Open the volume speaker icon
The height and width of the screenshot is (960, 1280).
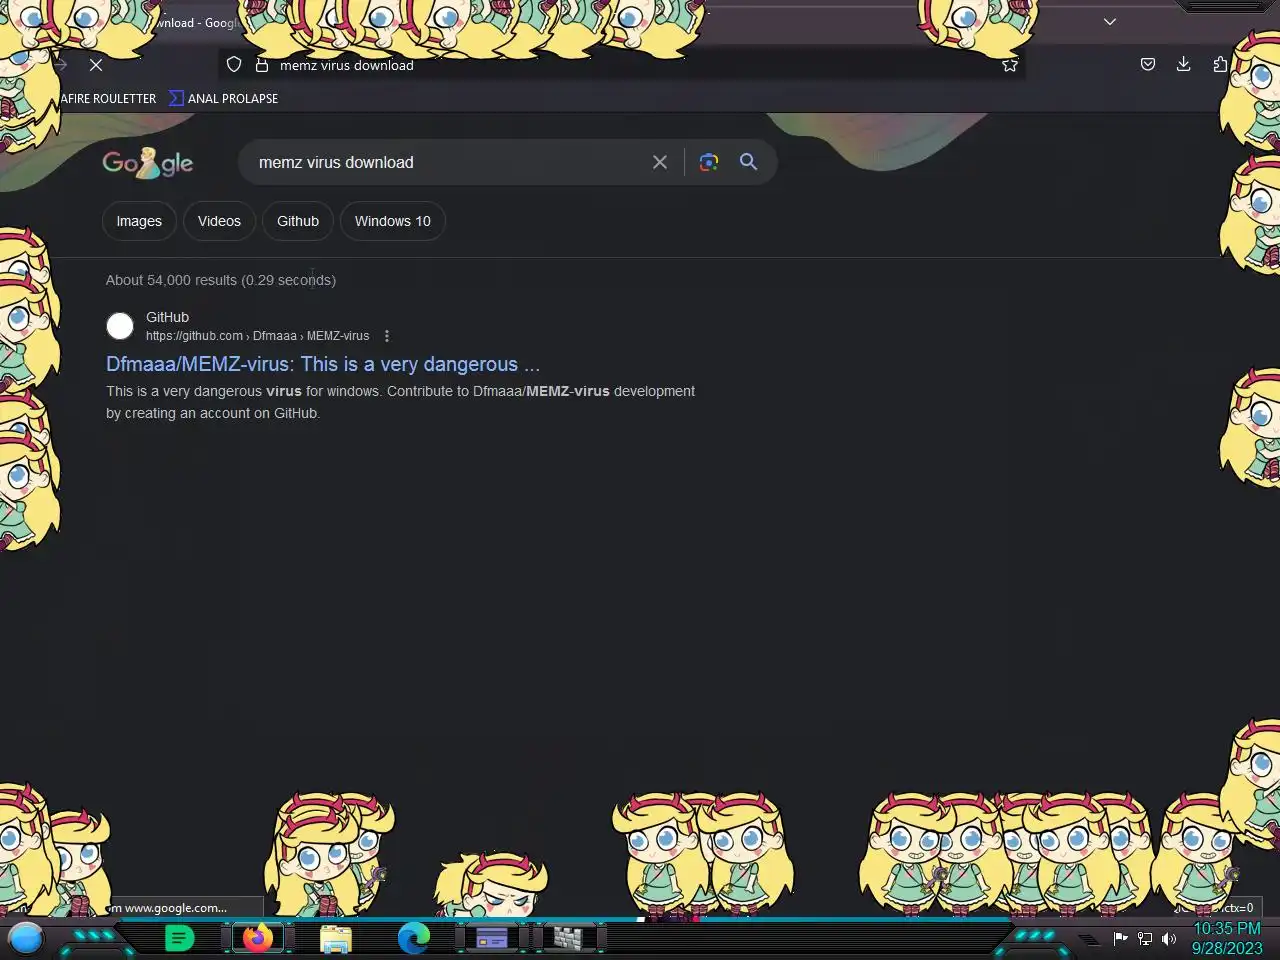1169,938
